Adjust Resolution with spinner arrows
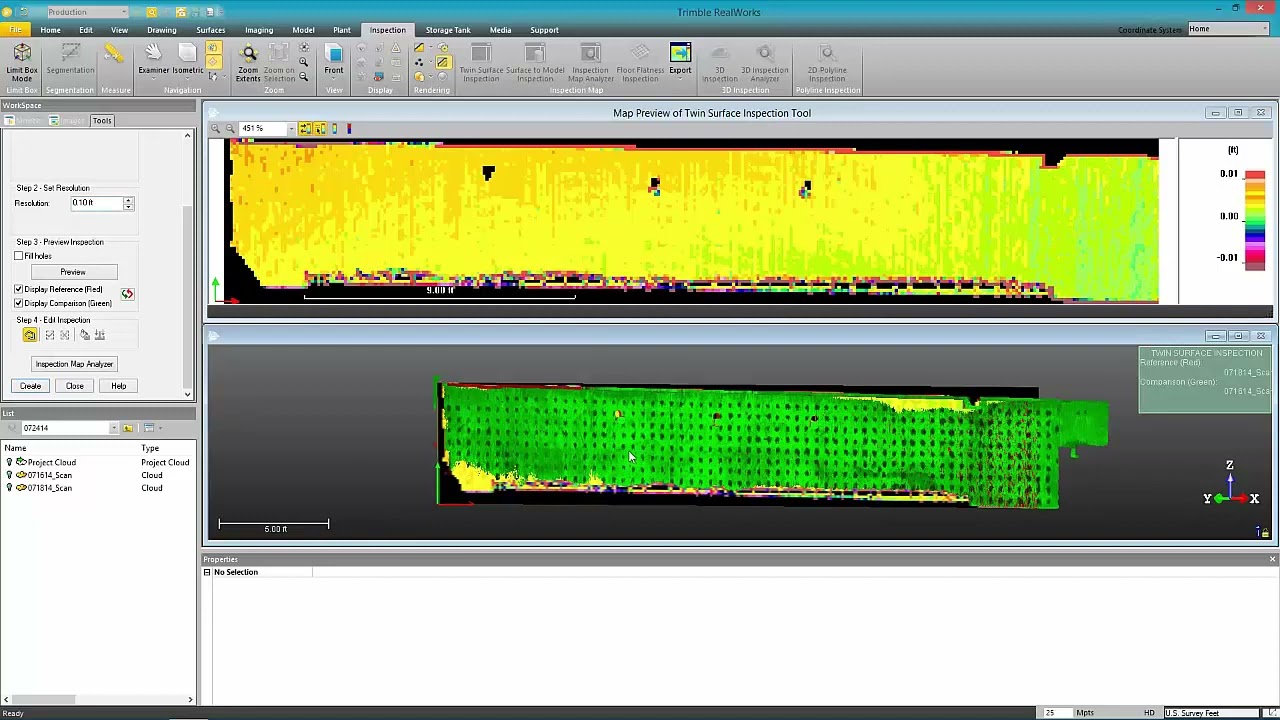1280x720 pixels. tap(128, 203)
